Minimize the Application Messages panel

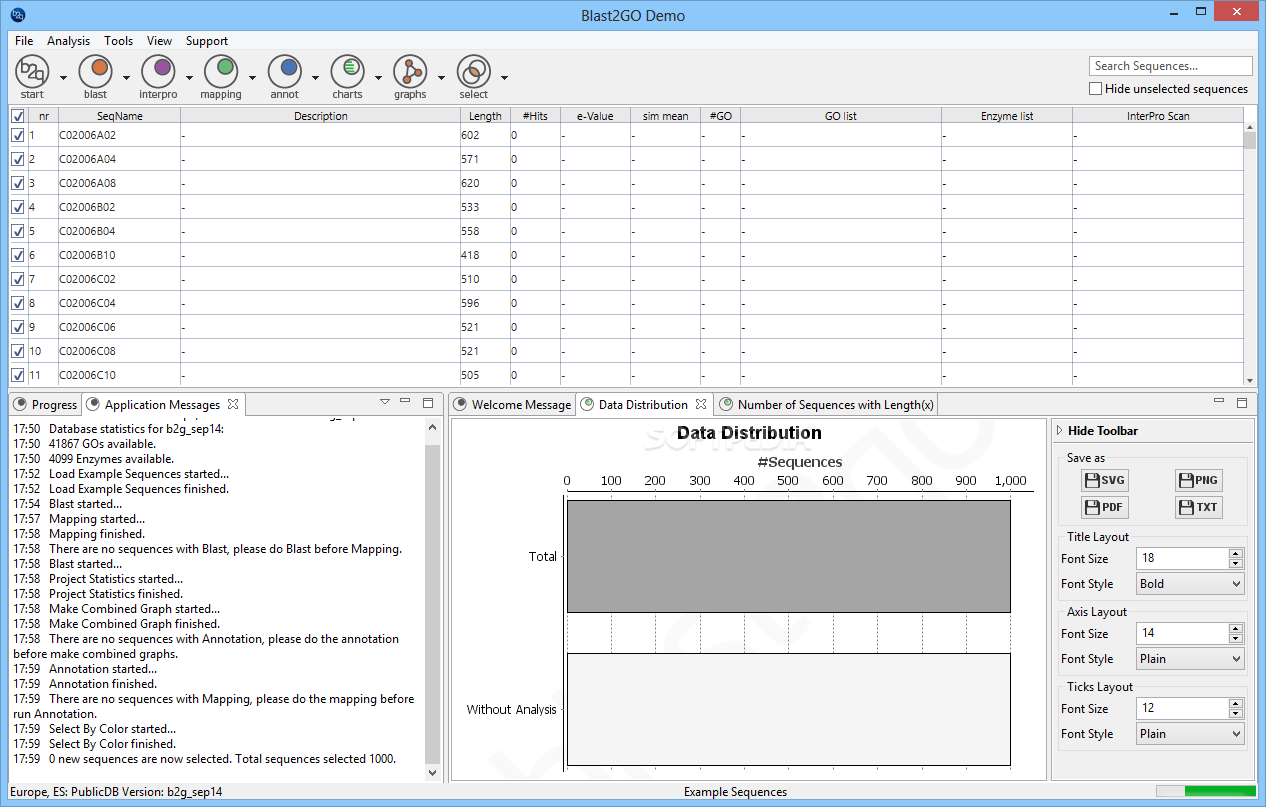pyautogui.click(x=405, y=401)
